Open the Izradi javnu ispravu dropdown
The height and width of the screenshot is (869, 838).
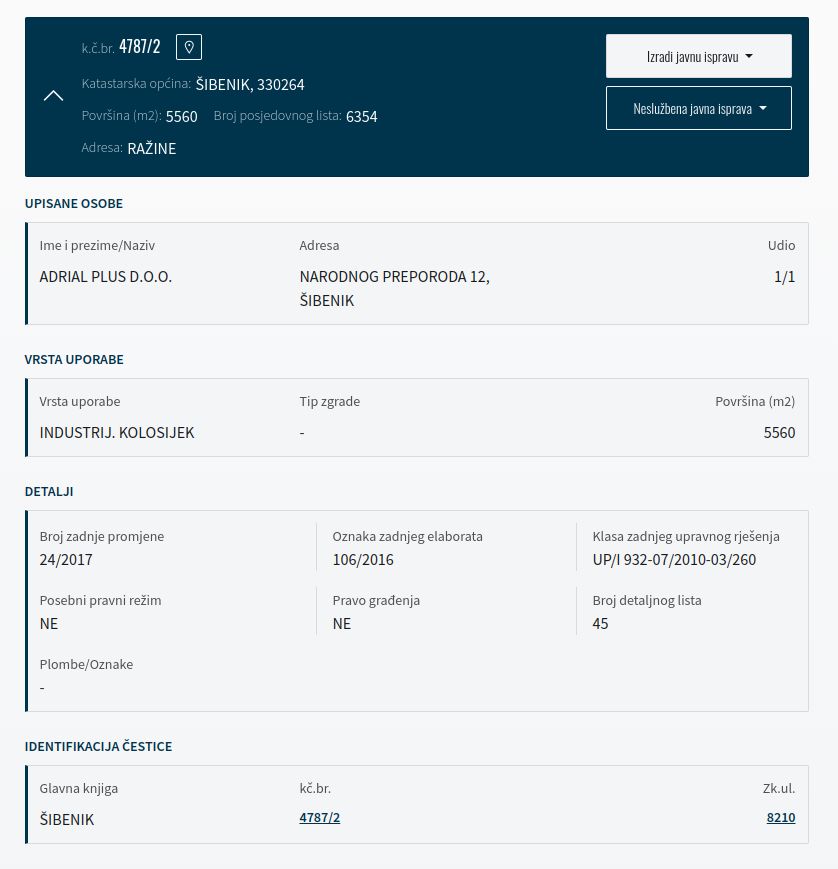click(698, 56)
